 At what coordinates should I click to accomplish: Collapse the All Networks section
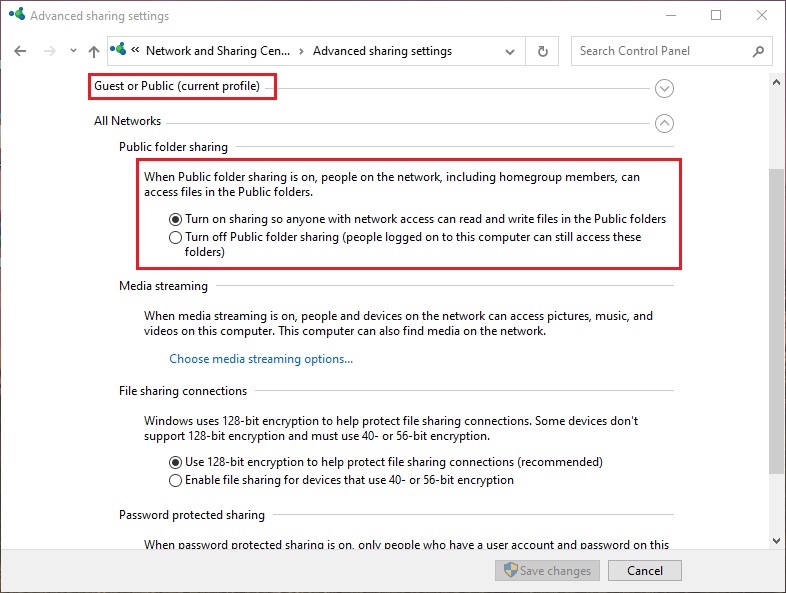point(664,124)
